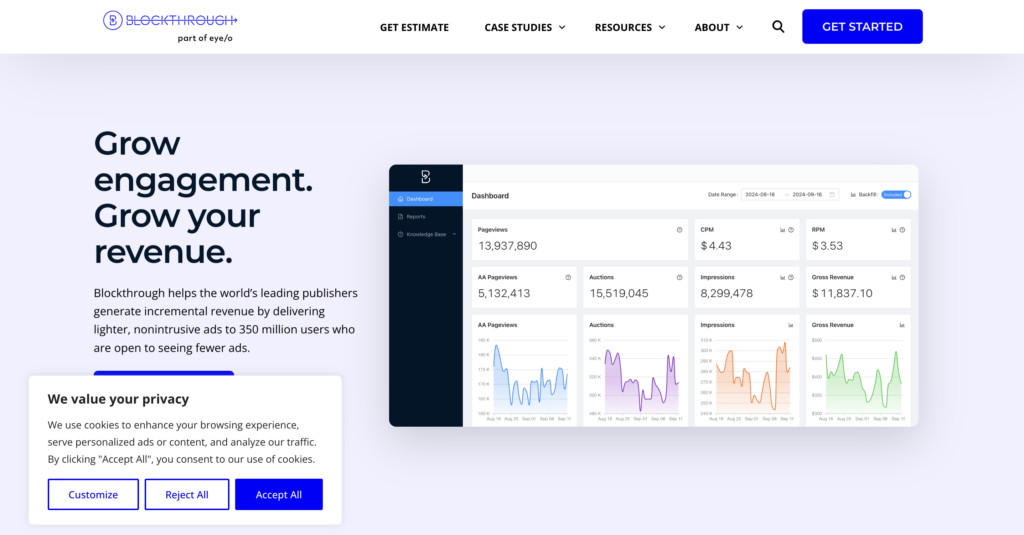The height and width of the screenshot is (535, 1024).
Task: Reject all cookies
Action: coord(187,494)
